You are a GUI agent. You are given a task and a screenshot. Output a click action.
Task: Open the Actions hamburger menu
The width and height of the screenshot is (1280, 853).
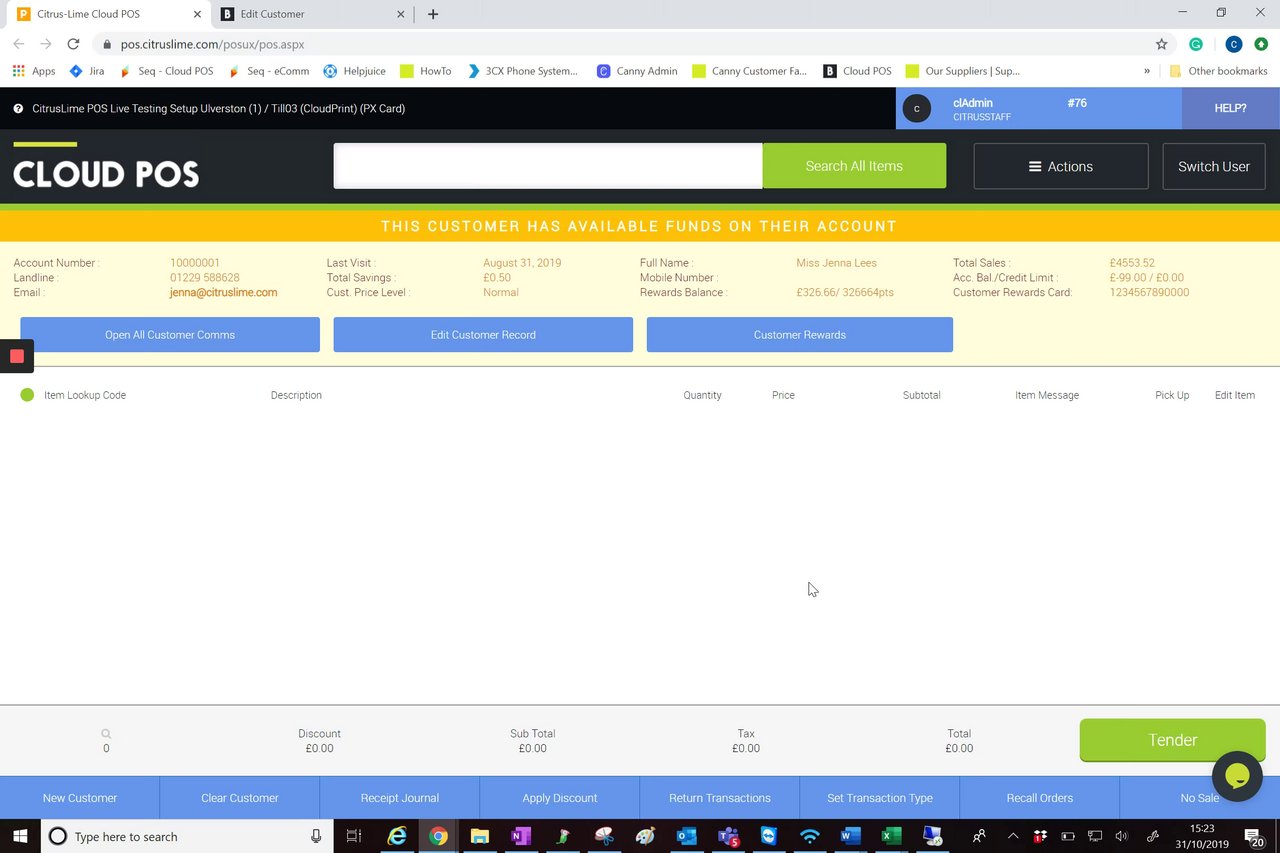pos(1061,166)
